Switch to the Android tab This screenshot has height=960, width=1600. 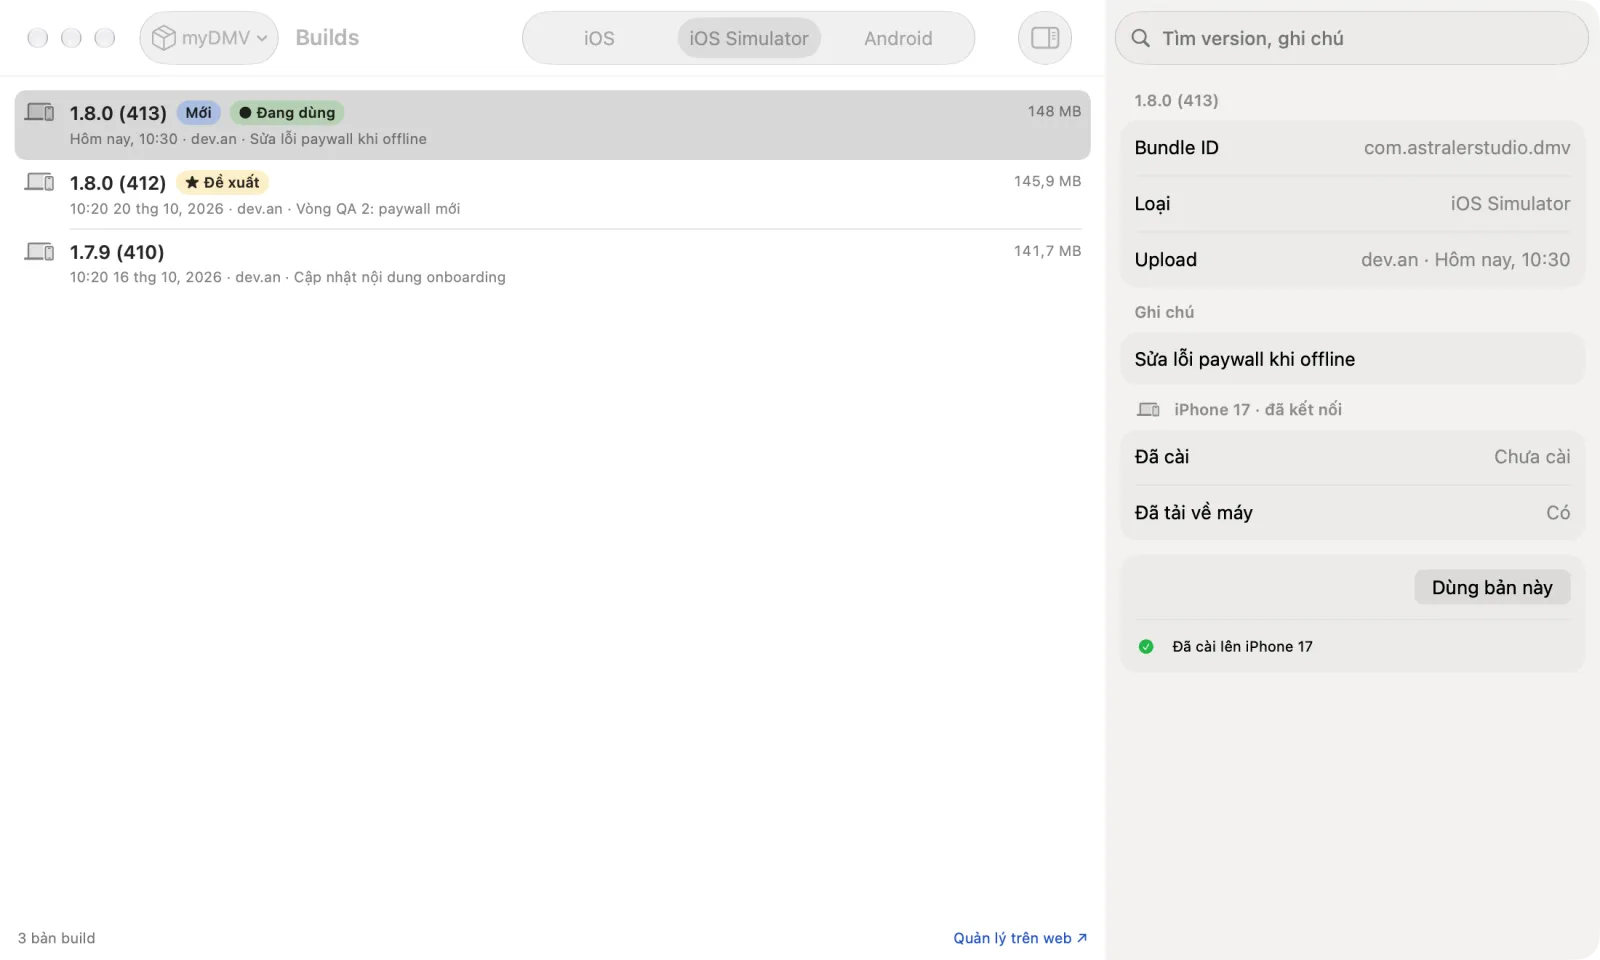(x=898, y=38)
